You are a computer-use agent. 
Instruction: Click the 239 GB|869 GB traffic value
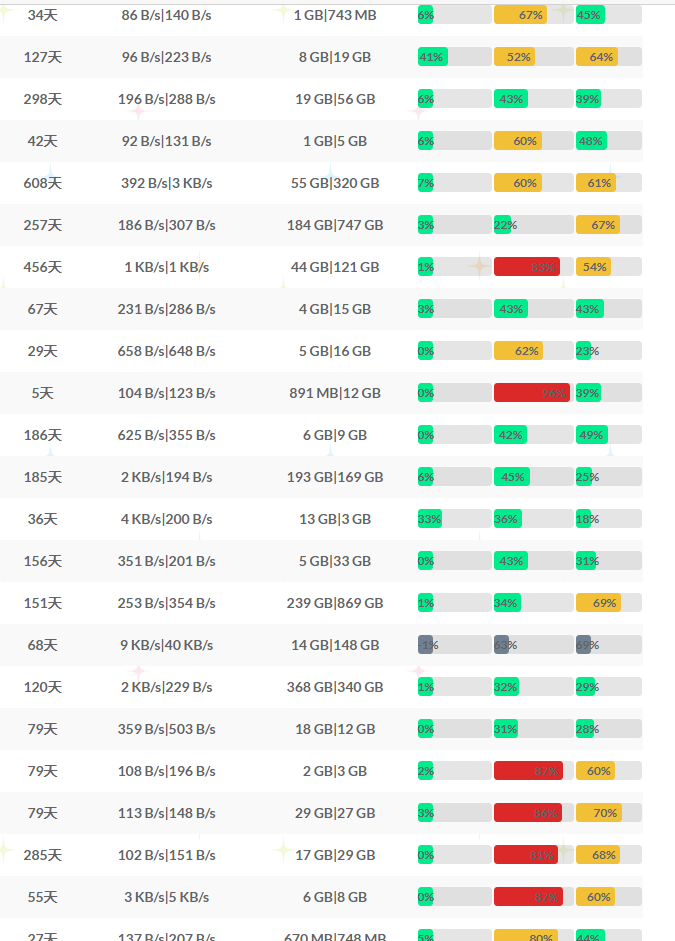click(335, 603)
